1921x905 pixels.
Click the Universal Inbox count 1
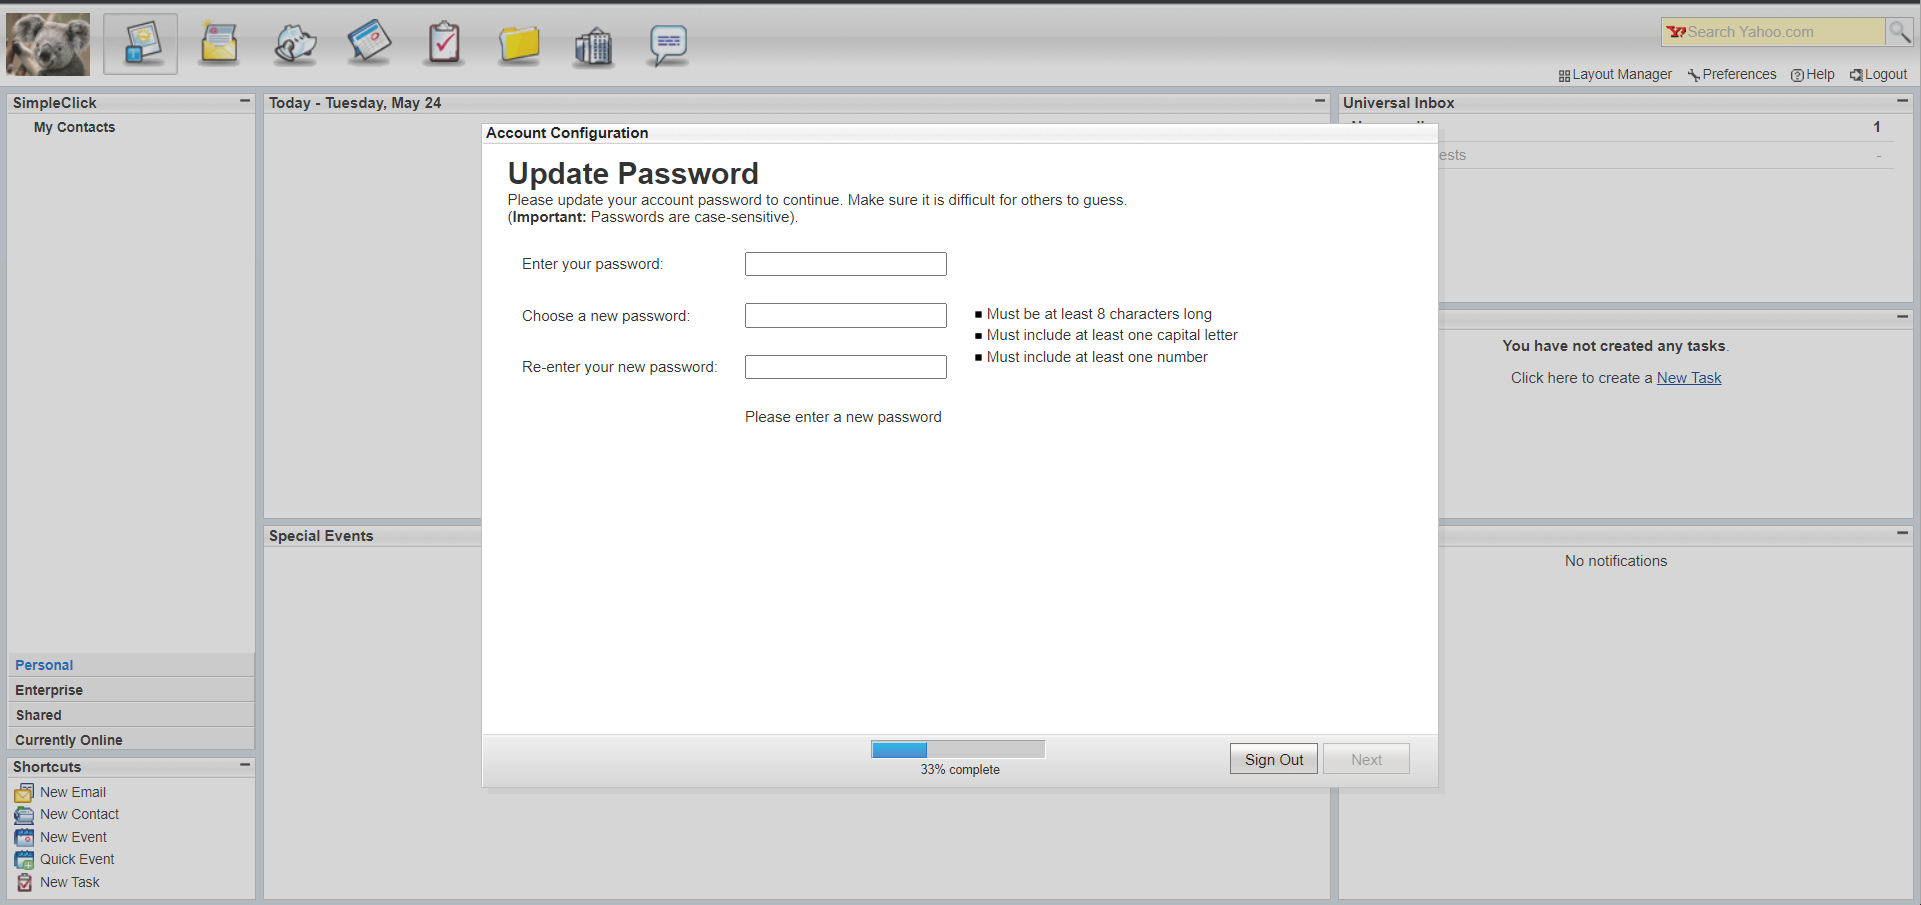[x=1877, y=127]
